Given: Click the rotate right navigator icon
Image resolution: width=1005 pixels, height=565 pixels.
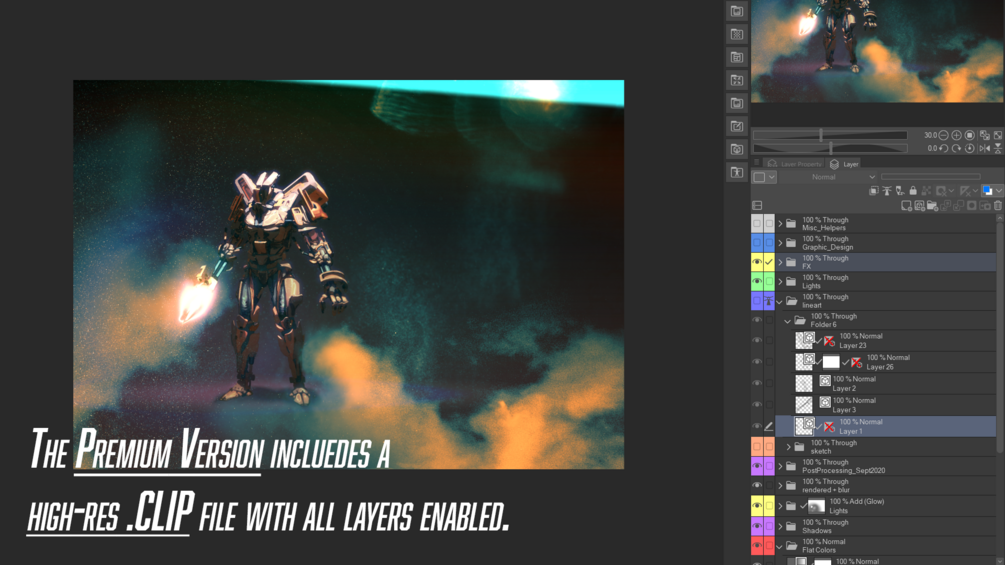Looking at the screenshot, I should click(956, 149).
